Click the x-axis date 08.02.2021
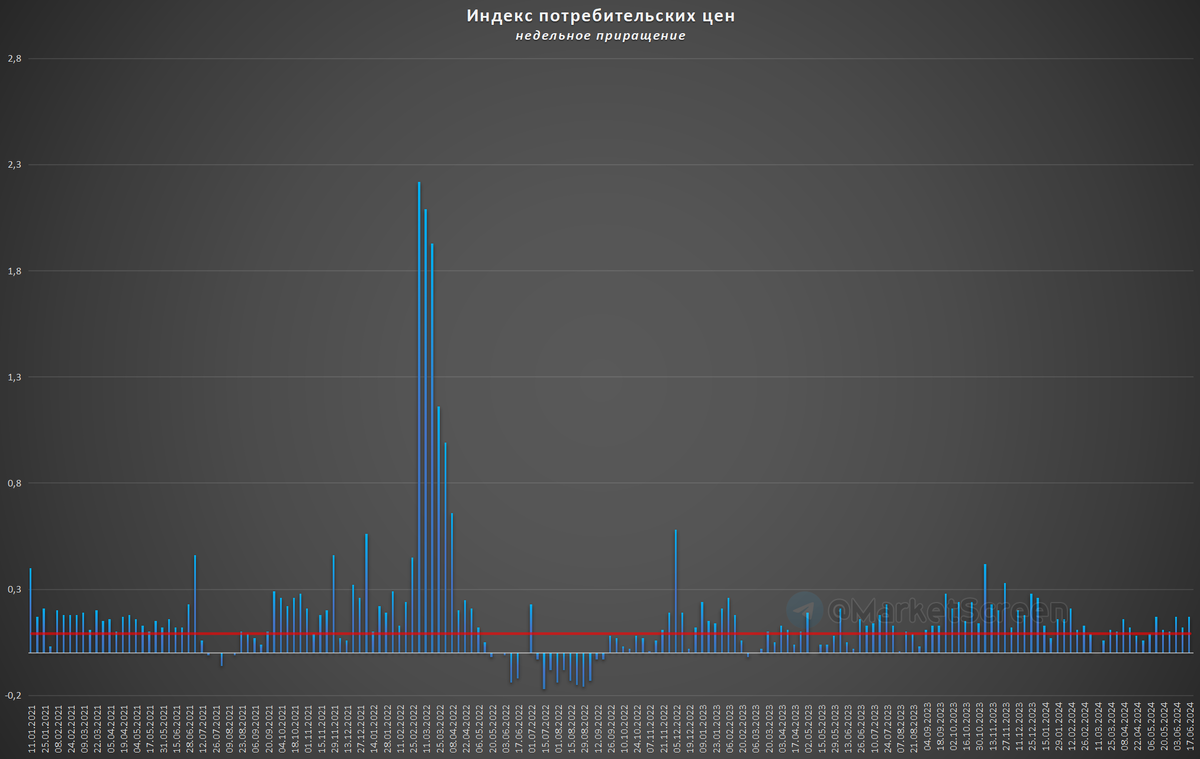The image size is (1200, 759). tap(57, 727)
